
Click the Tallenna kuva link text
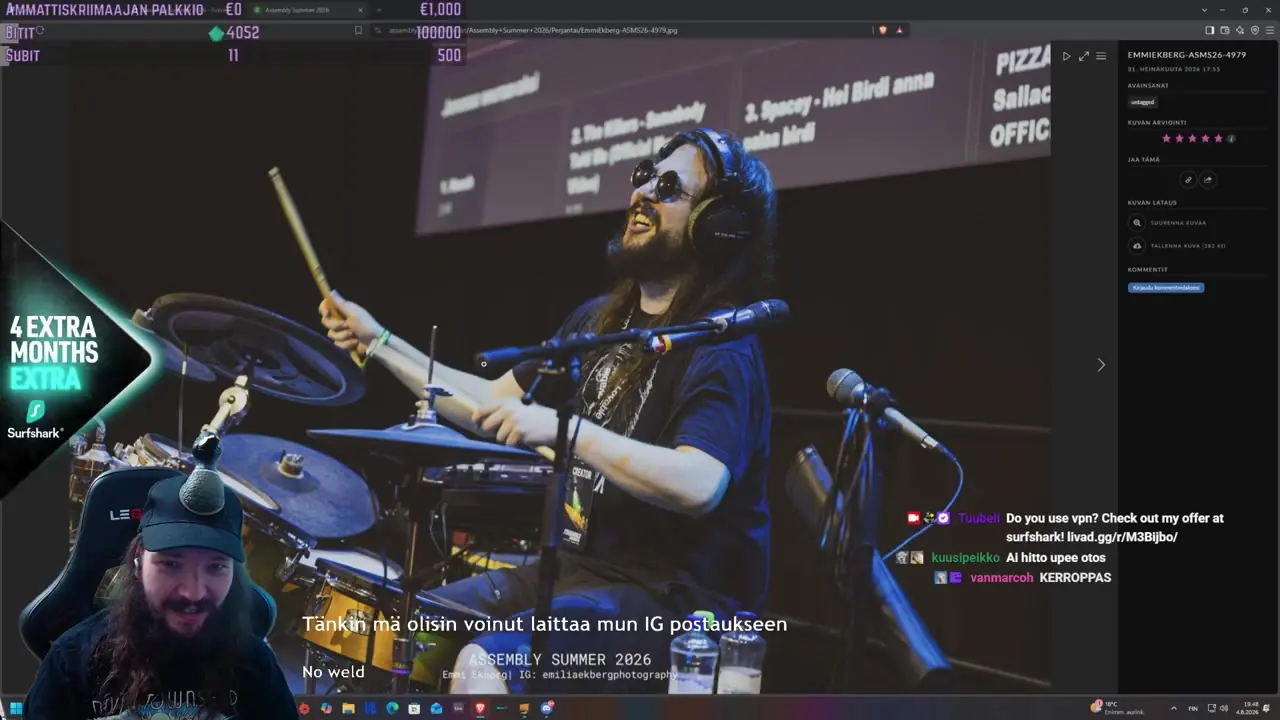pos(1188,246)
